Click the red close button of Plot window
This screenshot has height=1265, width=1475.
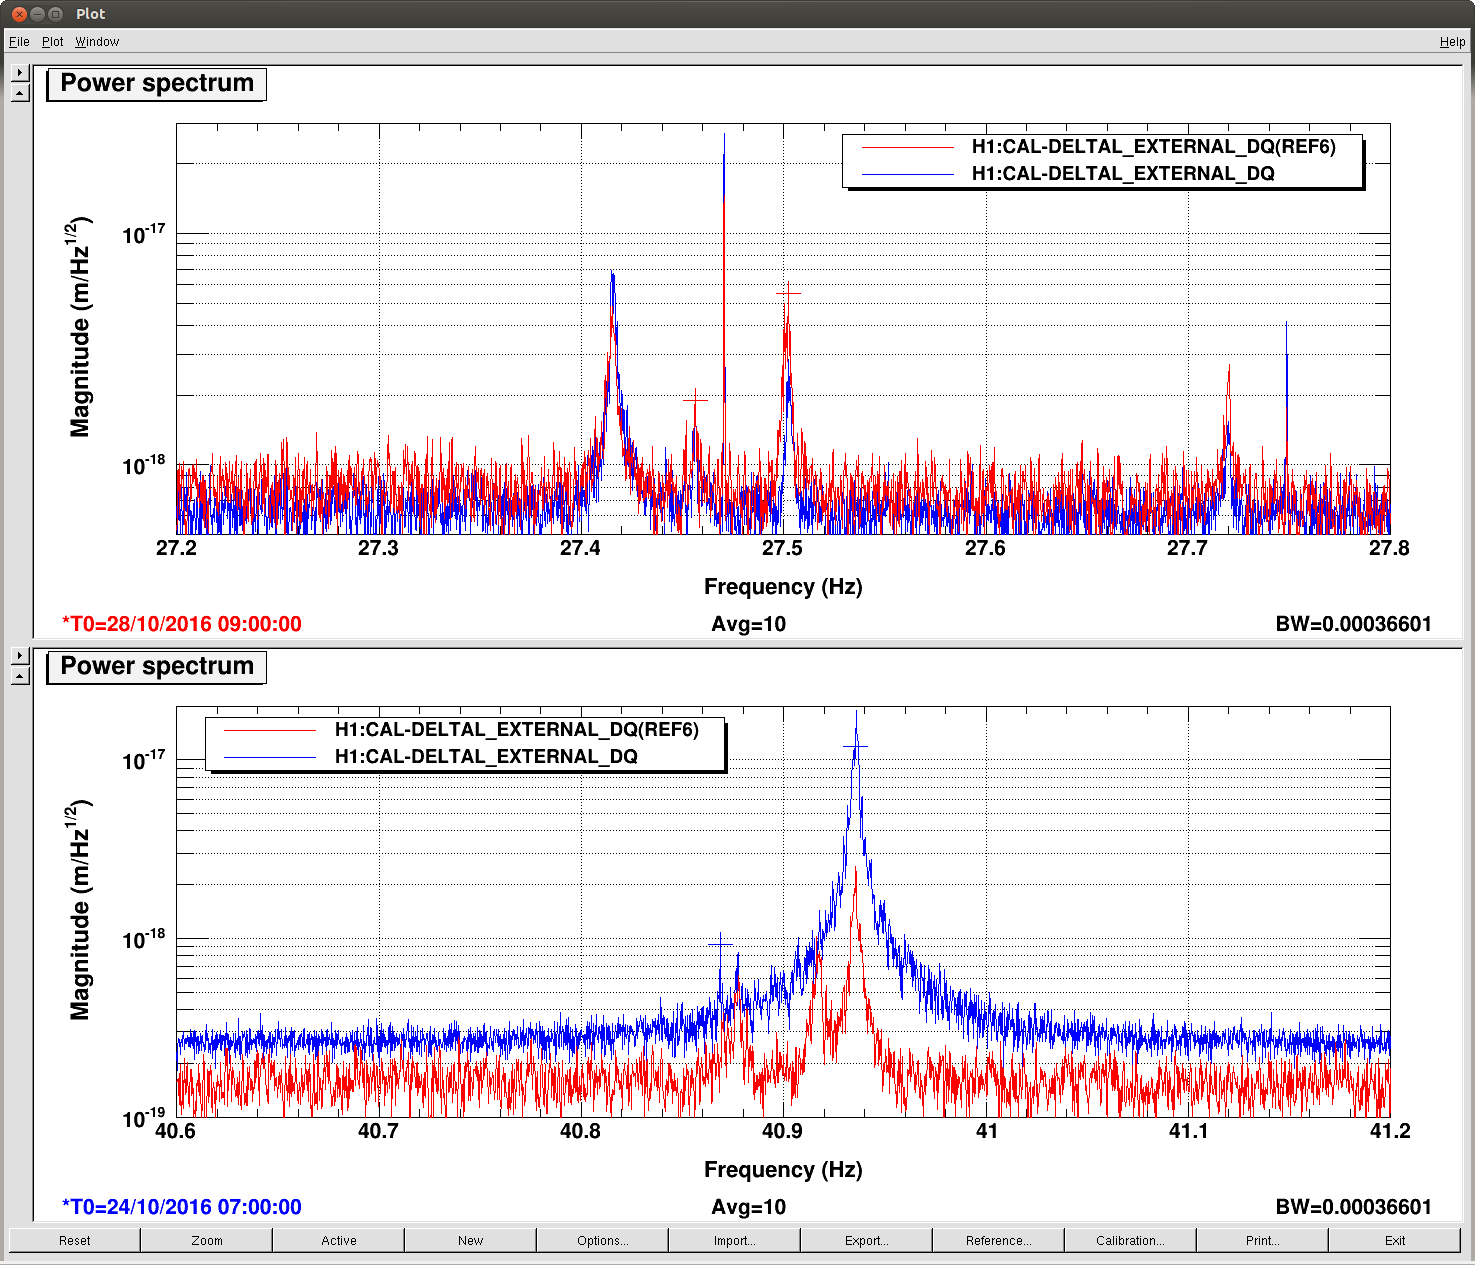(x=19, y=14)
